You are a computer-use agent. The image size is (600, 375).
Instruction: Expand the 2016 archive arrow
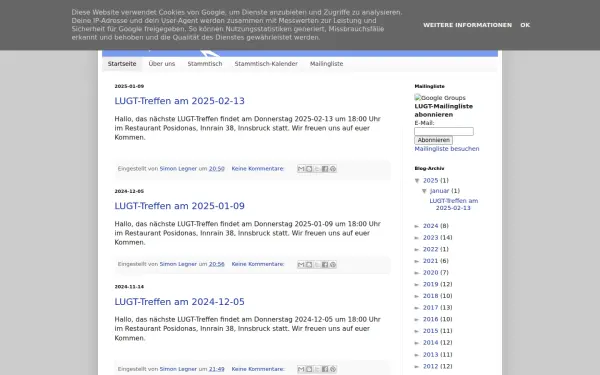pos(417,320)
